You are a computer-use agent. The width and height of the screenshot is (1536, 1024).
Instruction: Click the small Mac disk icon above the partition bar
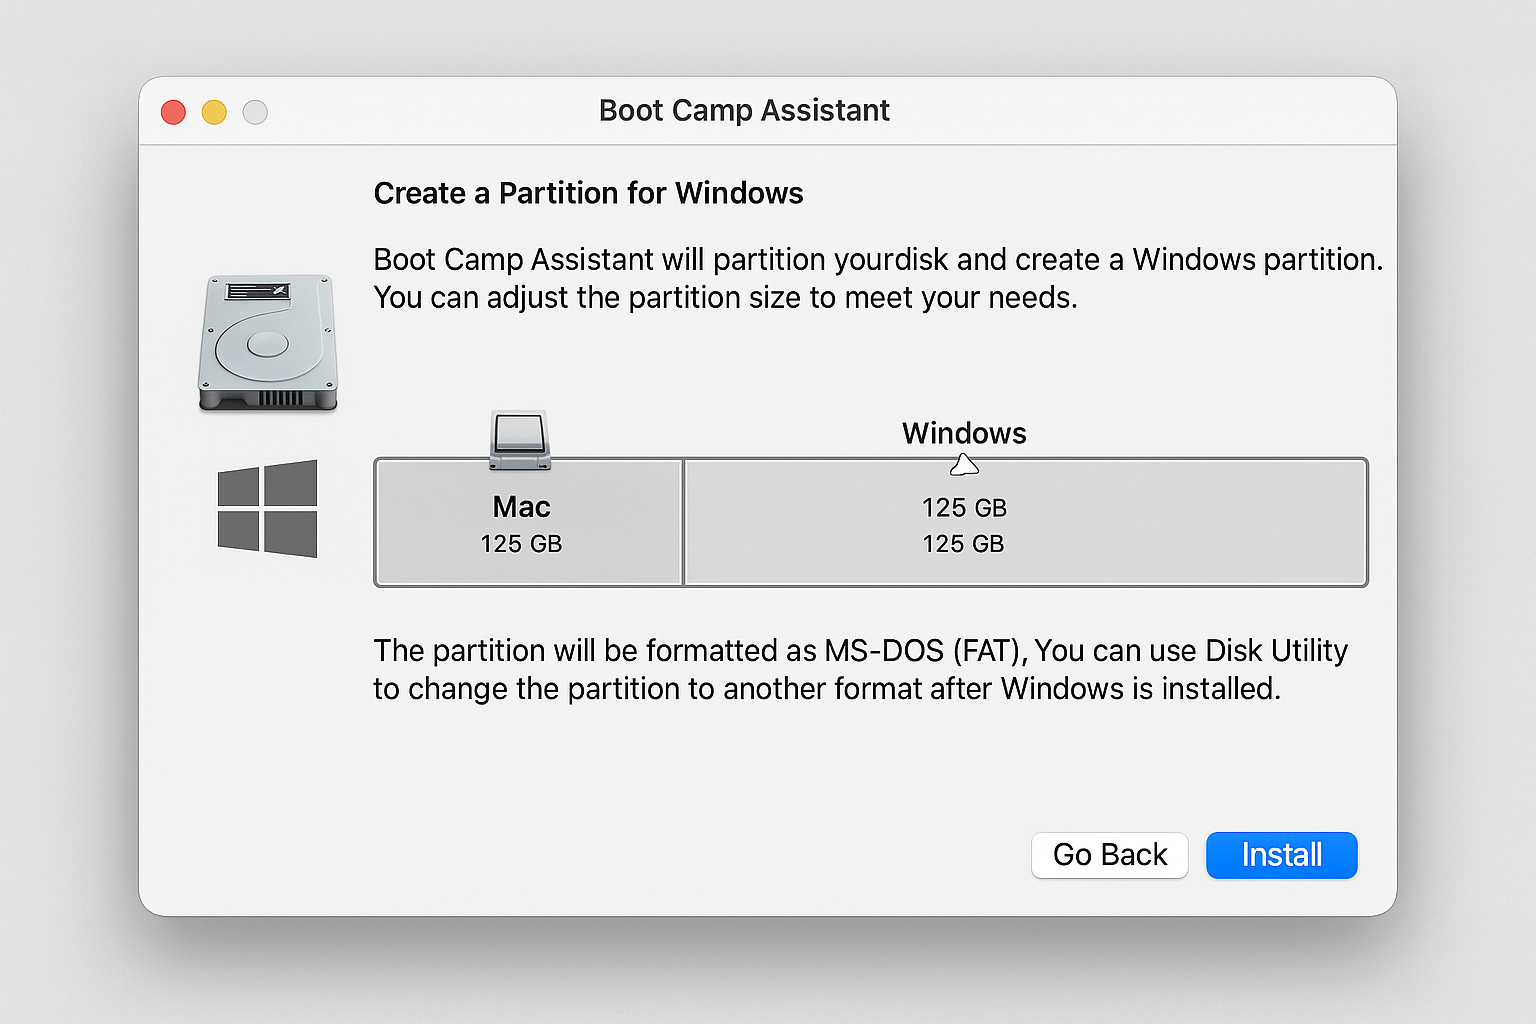[x=520, y=440]
